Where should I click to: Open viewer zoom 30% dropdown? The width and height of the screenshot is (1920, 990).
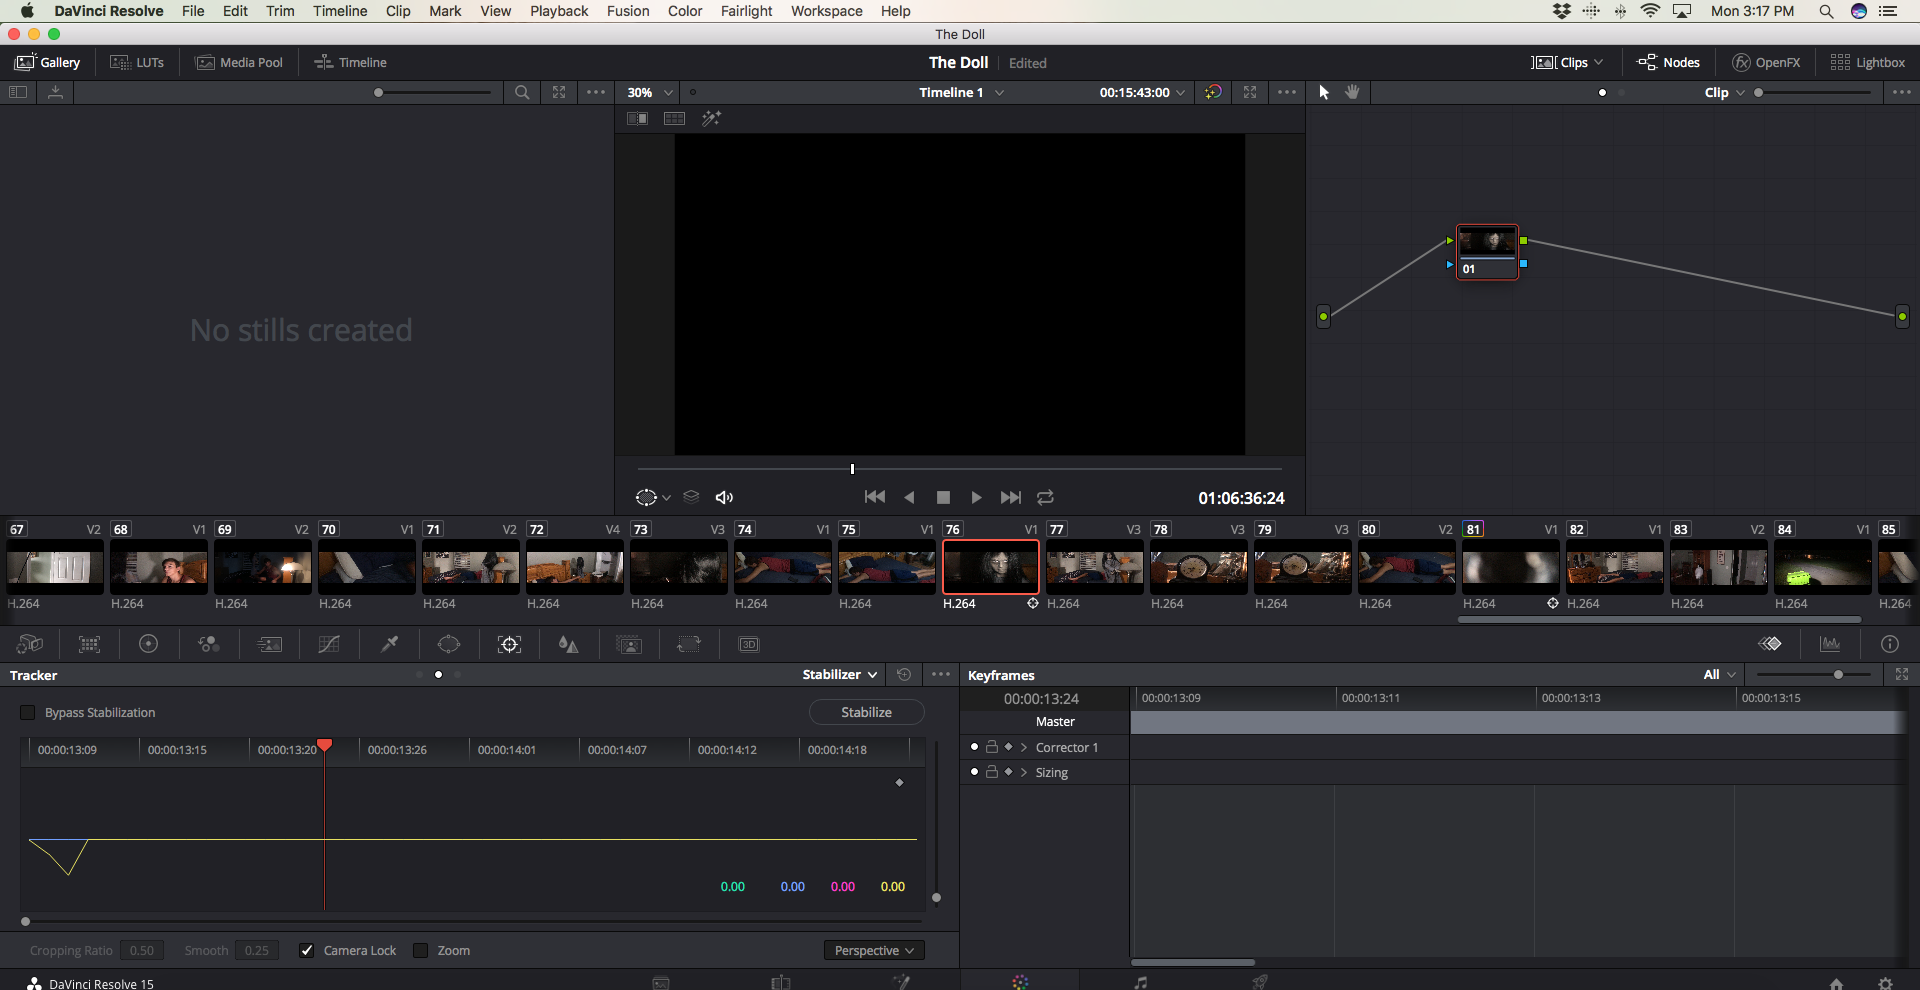coord(650,92)
